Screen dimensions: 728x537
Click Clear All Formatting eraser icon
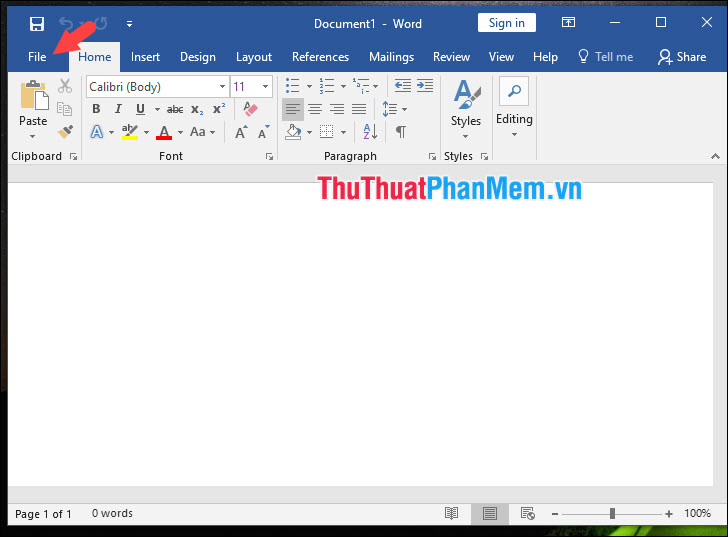[x=250, y=109]
